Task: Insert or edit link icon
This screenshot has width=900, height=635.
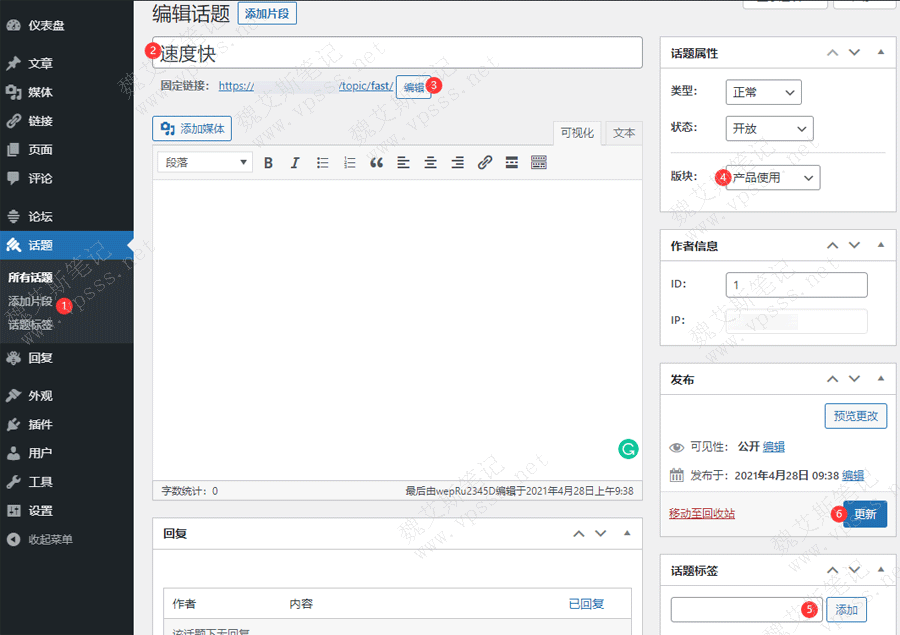Action: pyautogui.click(x=485, y=163)
